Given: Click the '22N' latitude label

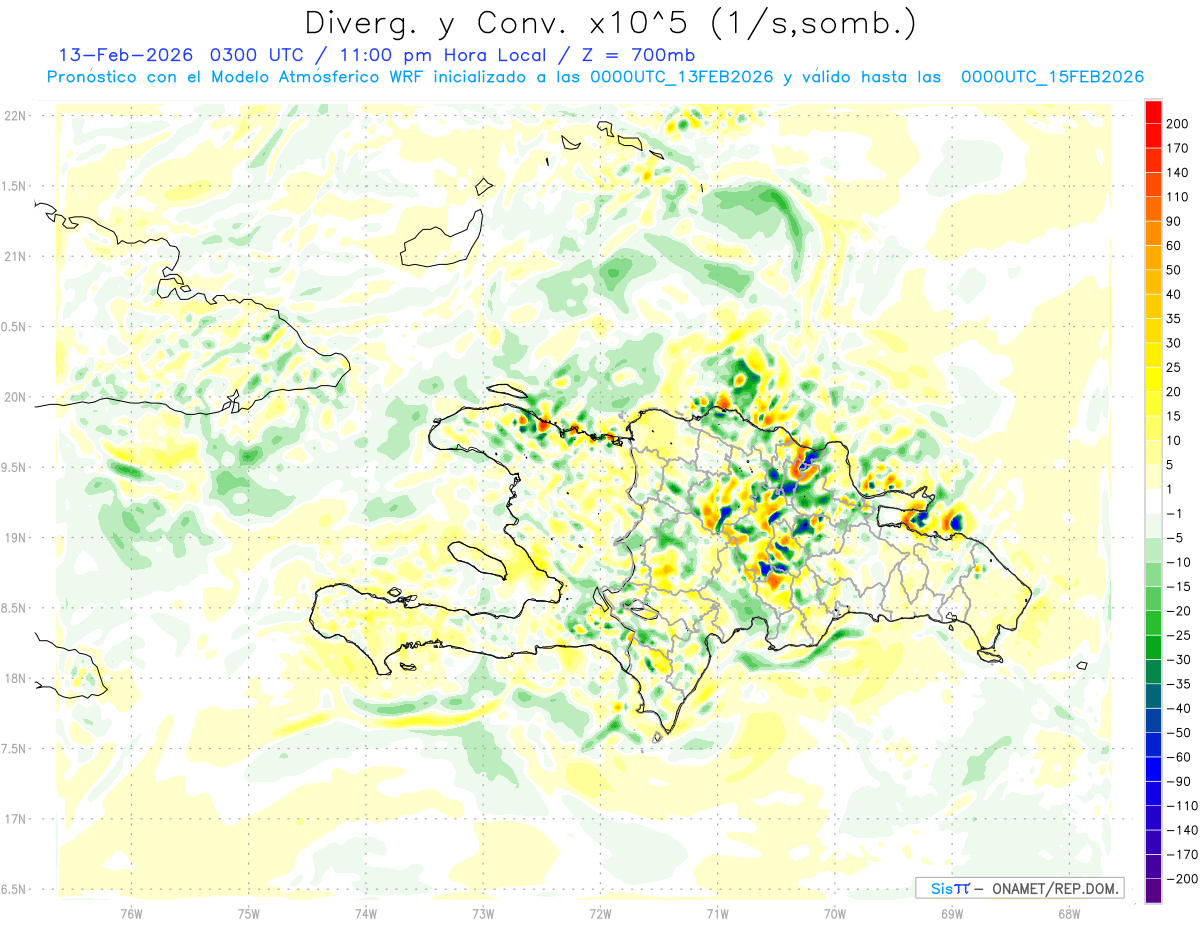Looking at the screenshot, I should coord(17,116).
